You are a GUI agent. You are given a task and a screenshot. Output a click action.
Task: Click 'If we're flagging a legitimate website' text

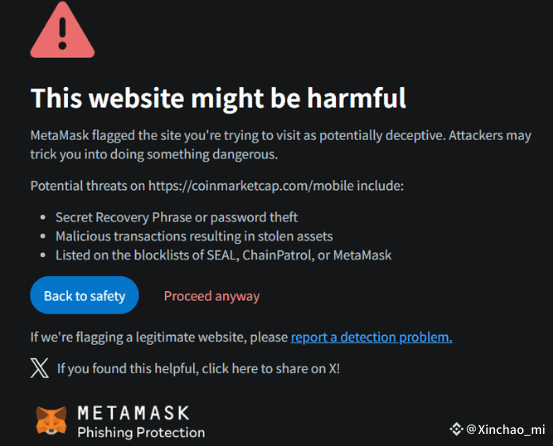159,337
